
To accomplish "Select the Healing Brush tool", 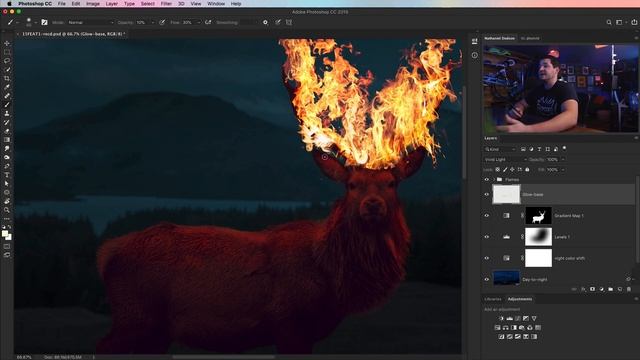I will (7, 96).
